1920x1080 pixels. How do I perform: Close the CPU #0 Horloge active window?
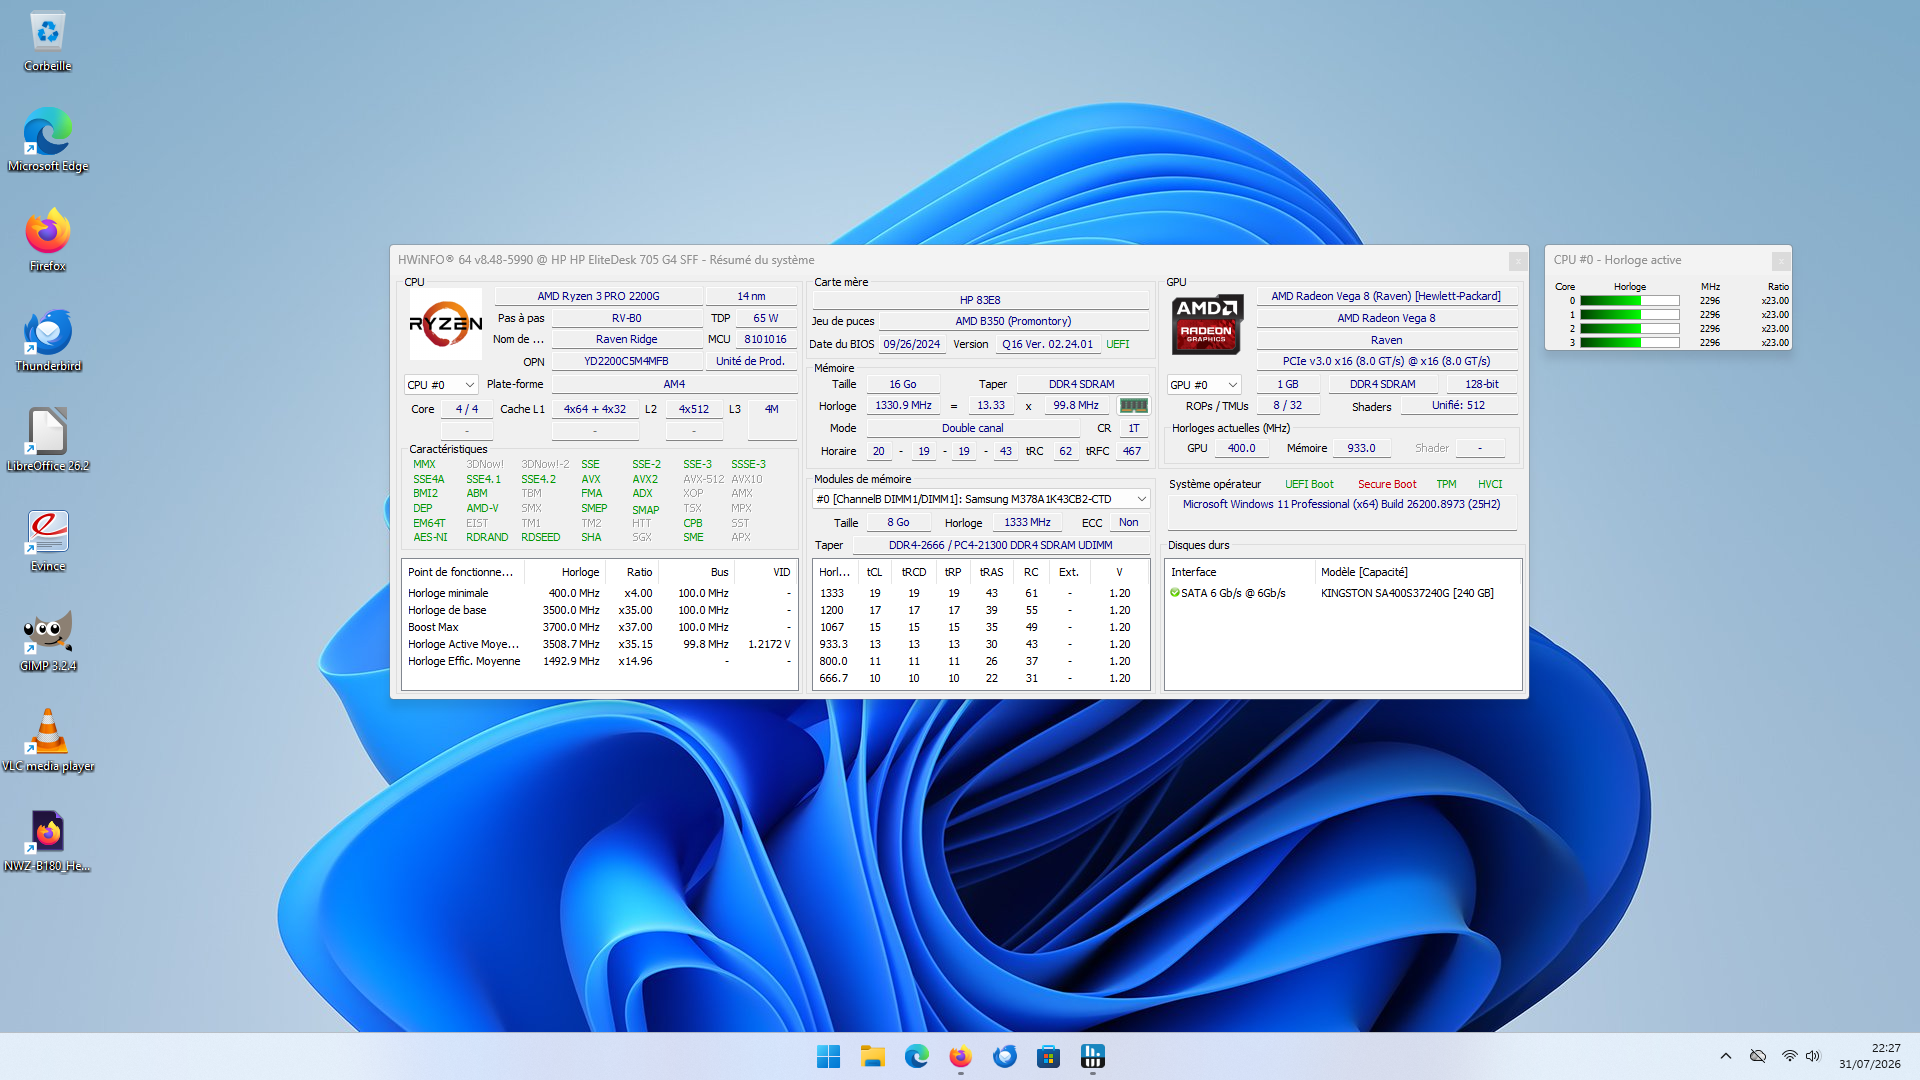tap(1780, 260)
